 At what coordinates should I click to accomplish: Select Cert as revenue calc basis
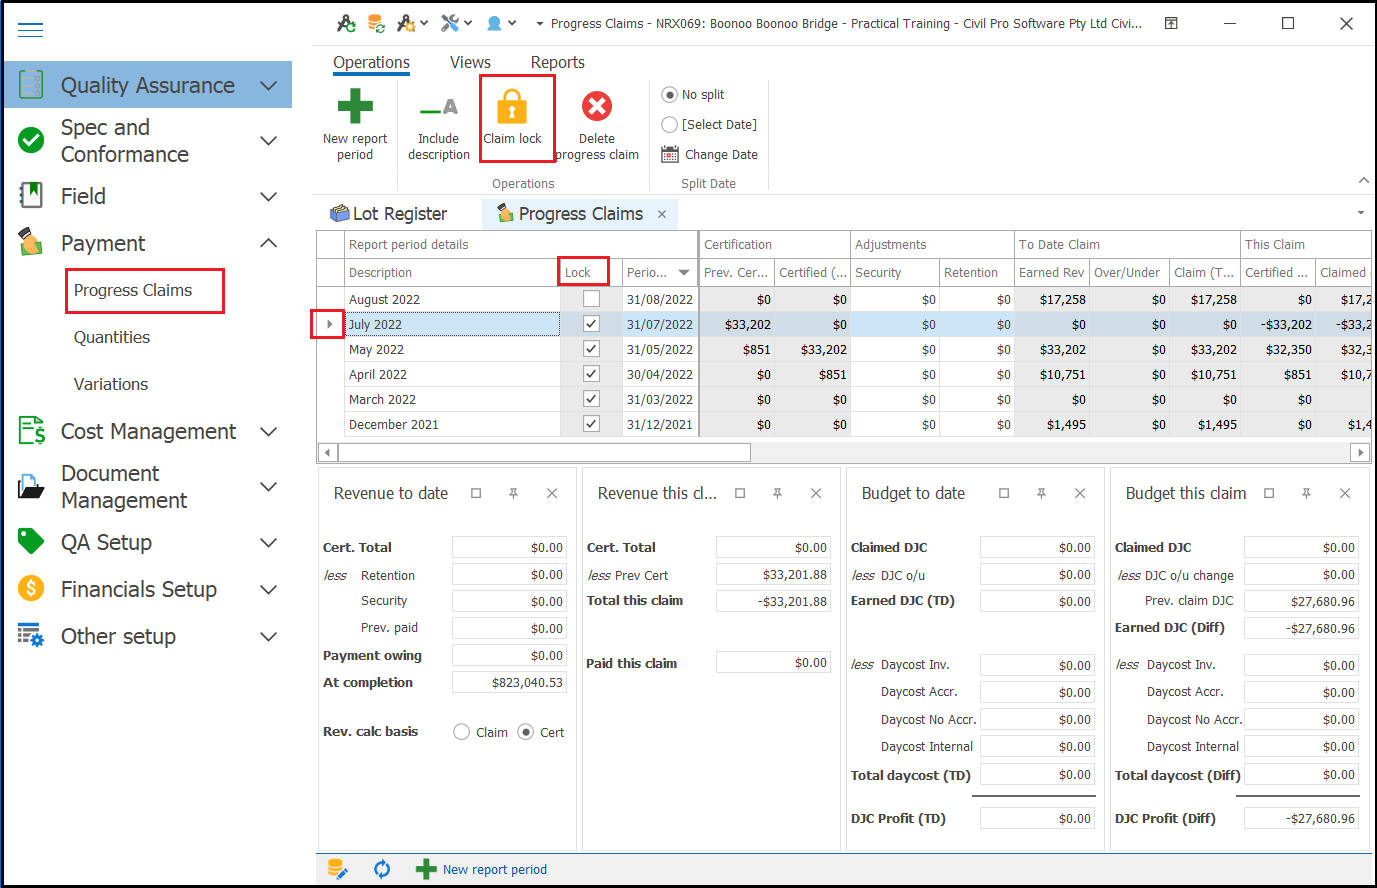pos(526,732)
